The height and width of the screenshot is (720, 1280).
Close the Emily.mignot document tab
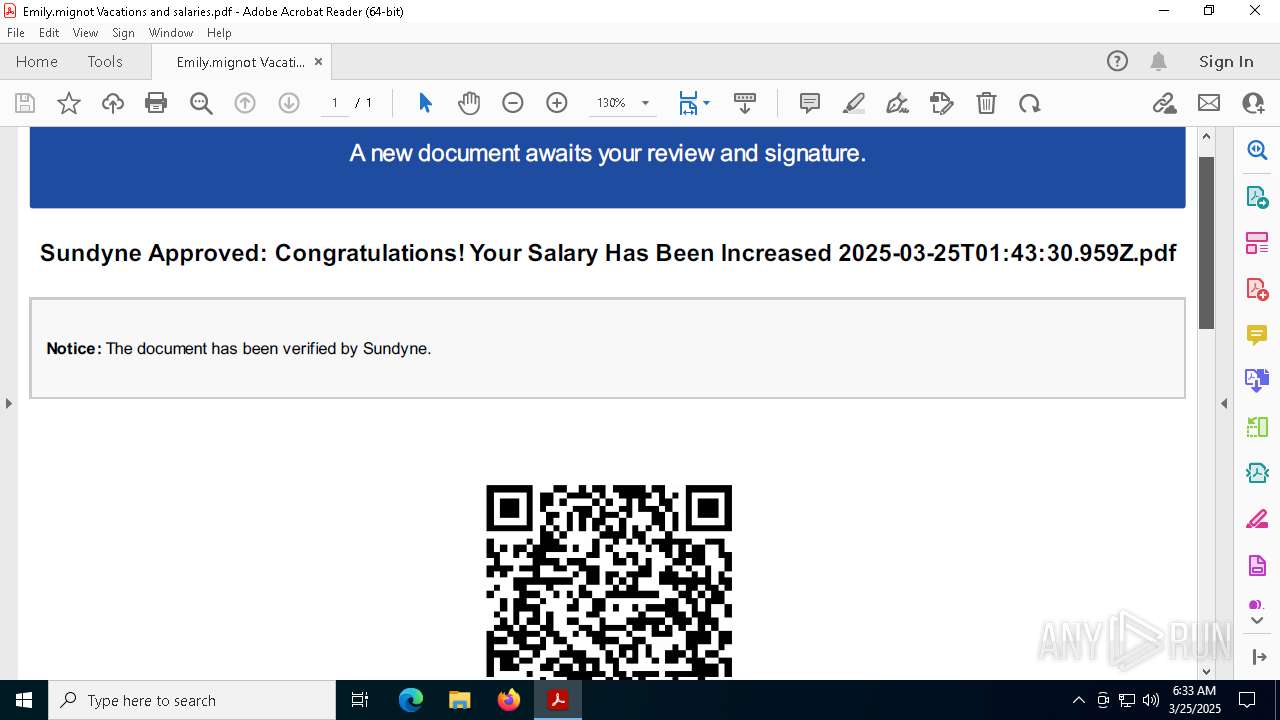(318, 61)
